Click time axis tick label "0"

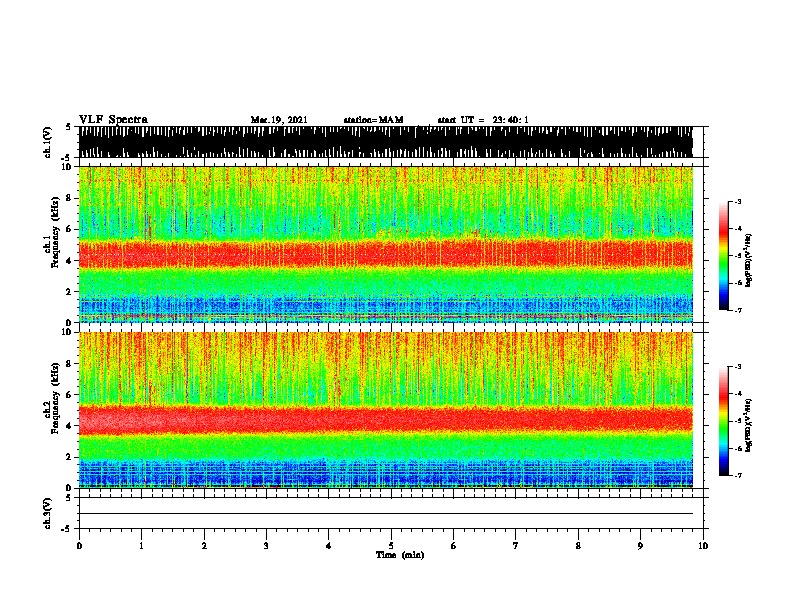[79, 546]
